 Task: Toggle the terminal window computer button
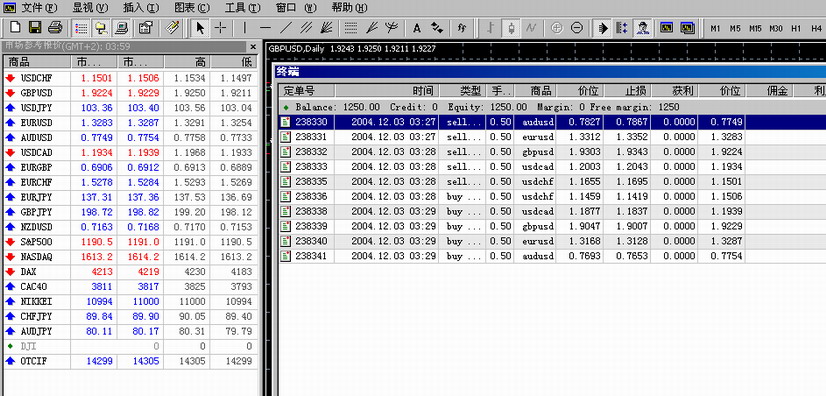point(122,28)
